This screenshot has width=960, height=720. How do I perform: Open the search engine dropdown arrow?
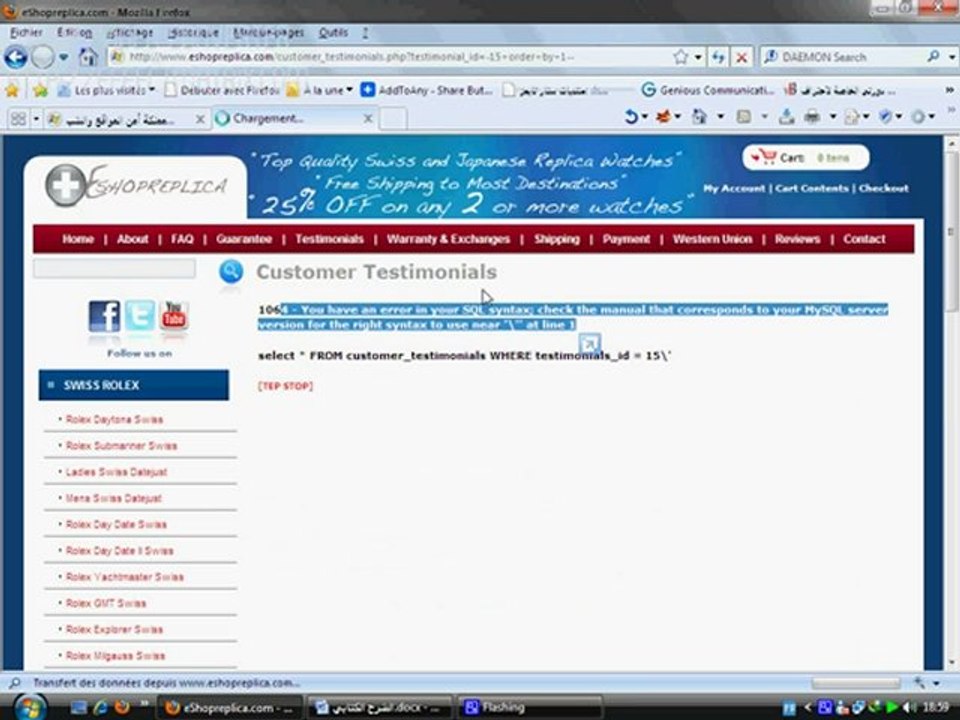952,57
